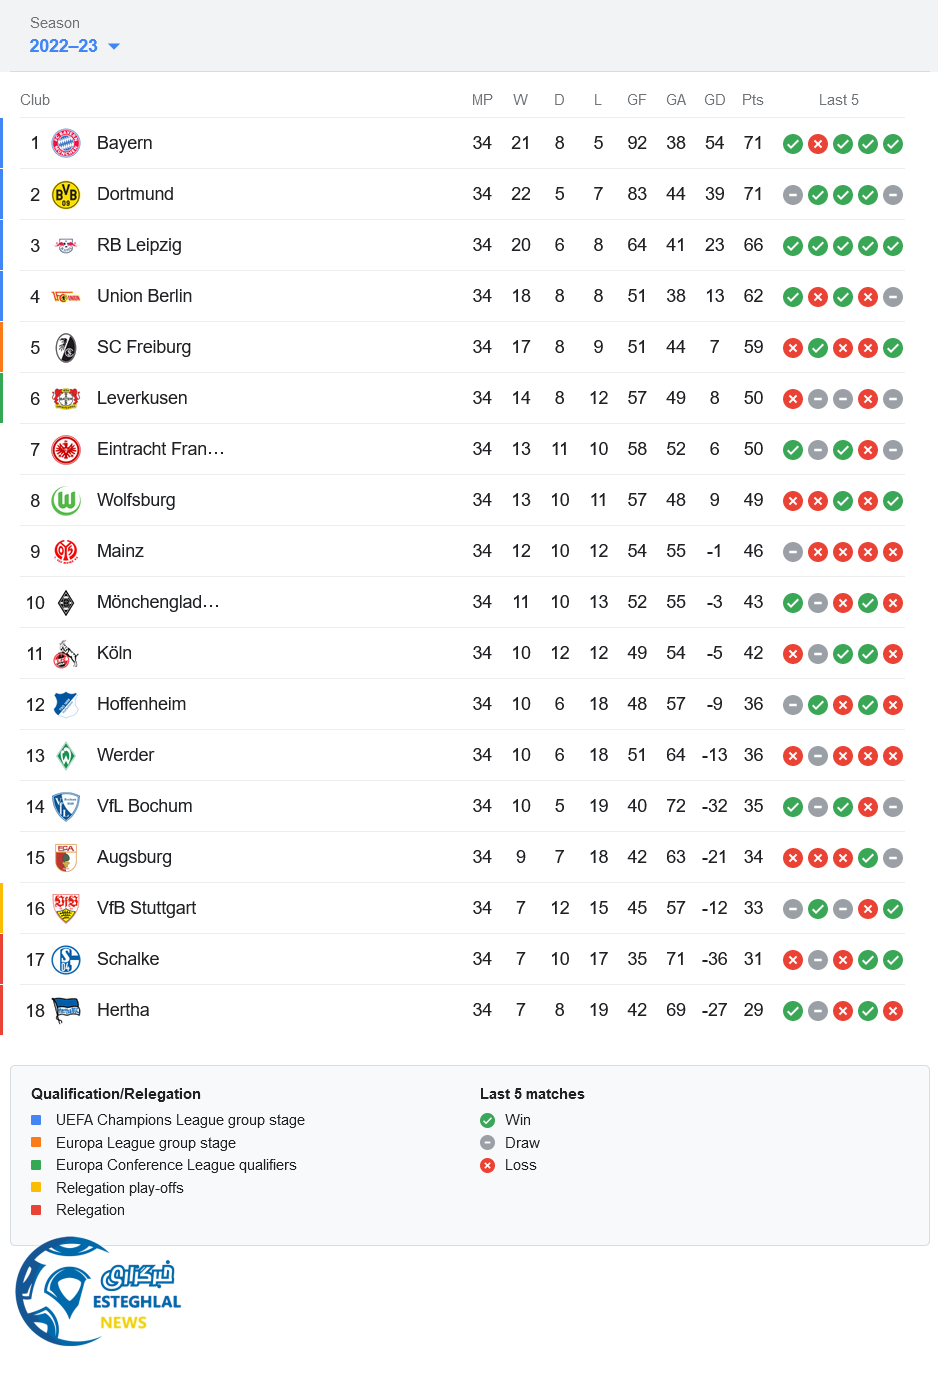The width and height of the screenshot is (938, 1373).
Task: Click Bayern's most recent match result icon
Action: pyautogui.click(x=893, y=144)
